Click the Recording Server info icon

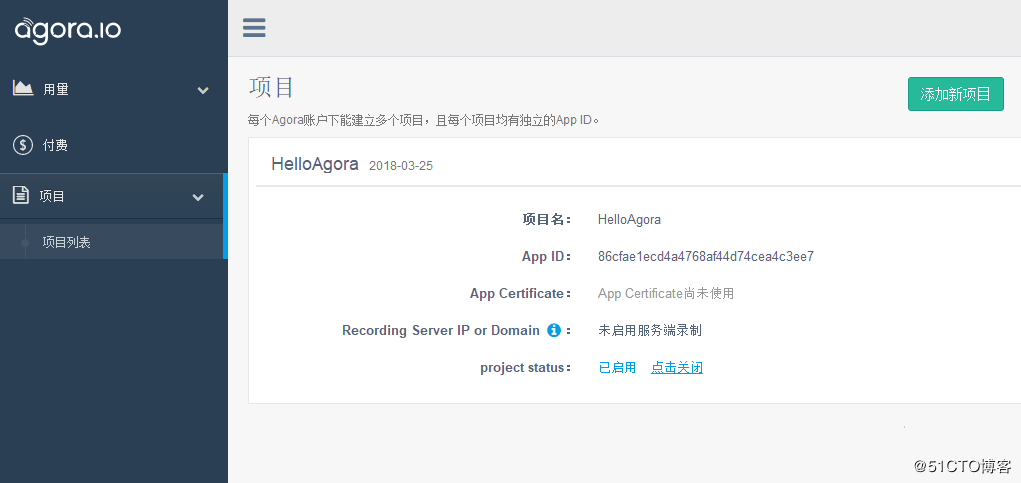click(x=553, y=330)
